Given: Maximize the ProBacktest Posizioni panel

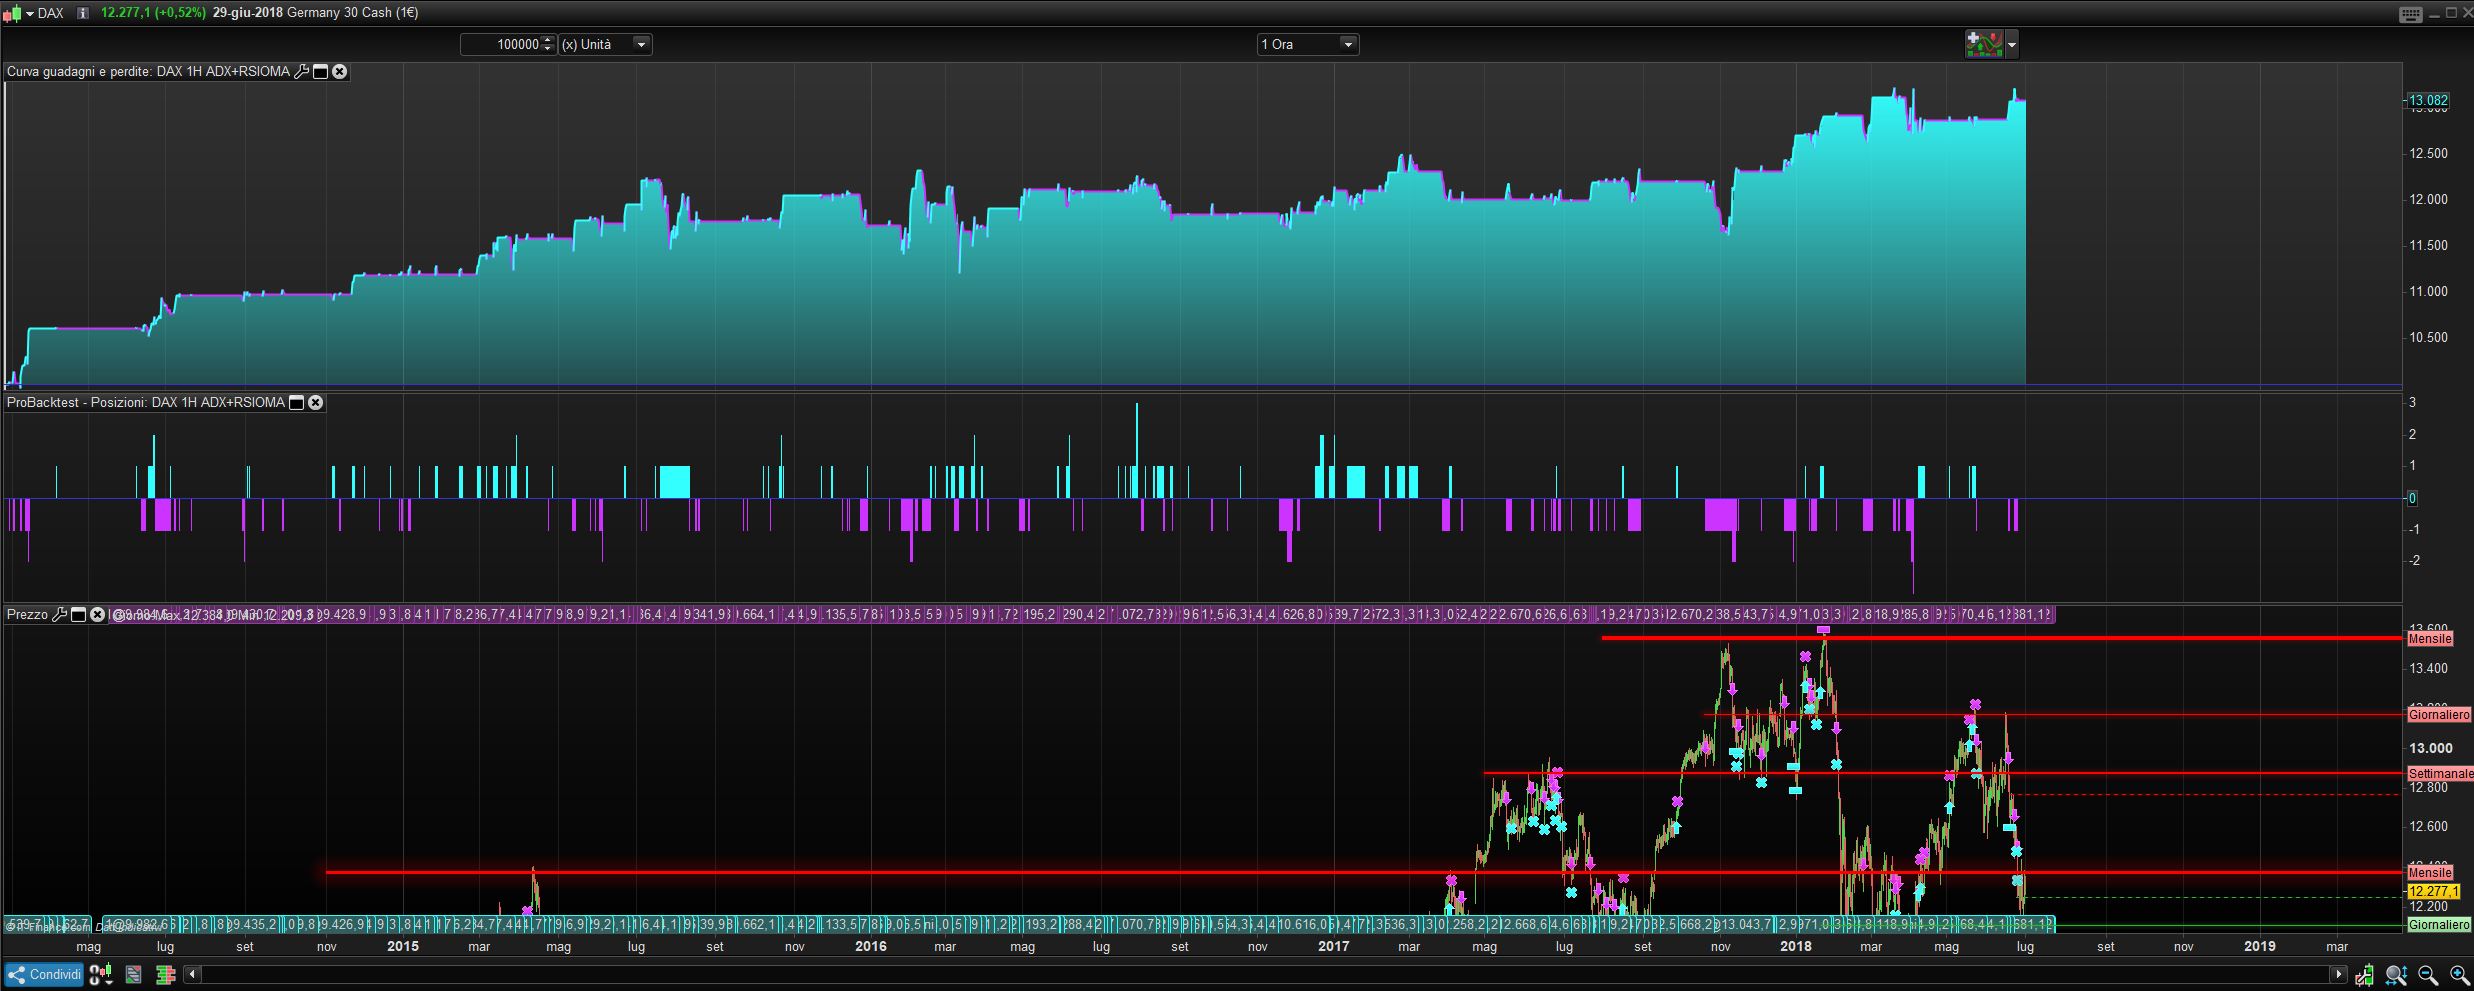Looking at the screenshot, I should 296,403.
